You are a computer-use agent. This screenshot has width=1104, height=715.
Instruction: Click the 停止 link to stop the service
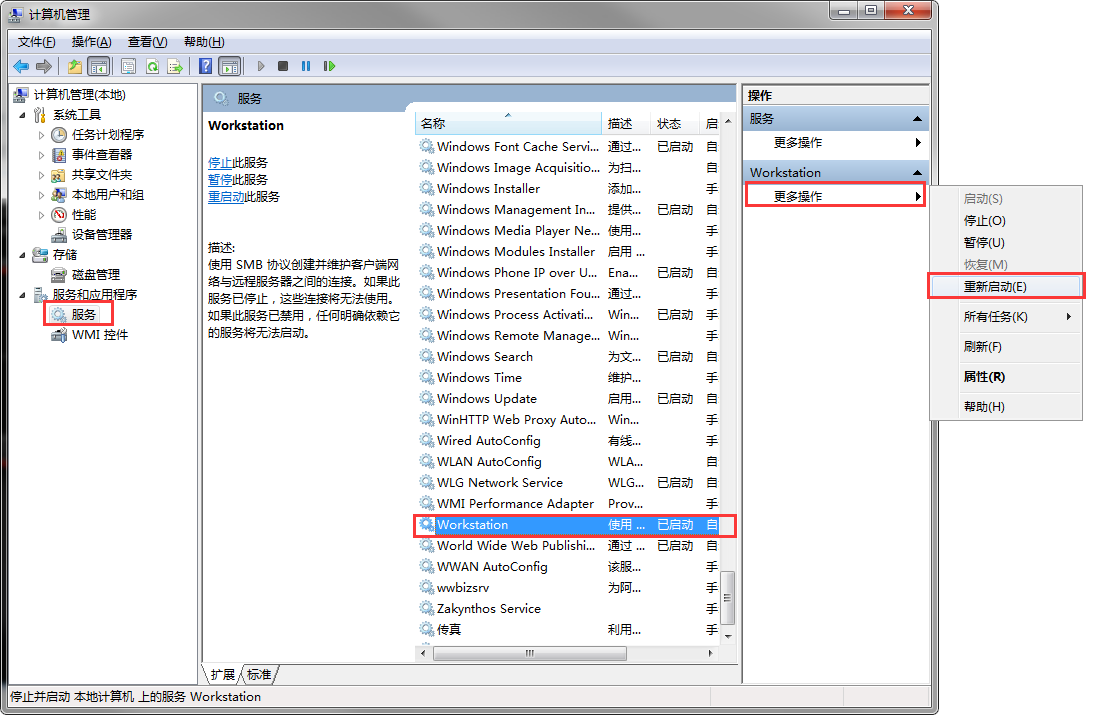coord(220,162)
